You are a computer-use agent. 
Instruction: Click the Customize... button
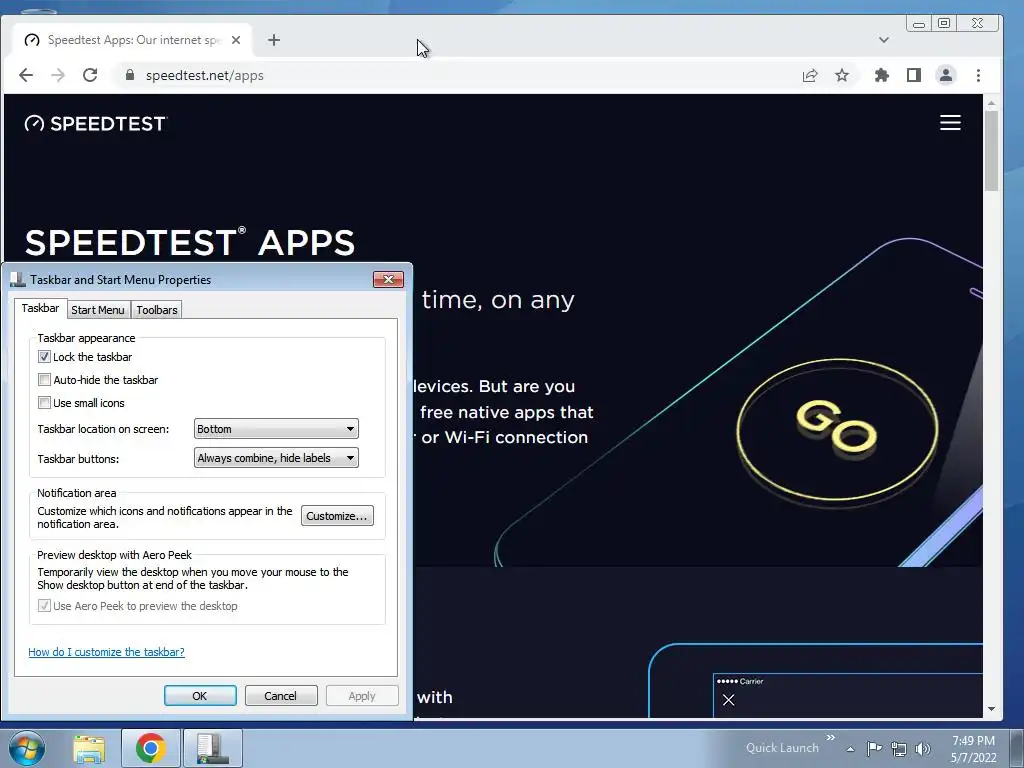pos(337,516)
